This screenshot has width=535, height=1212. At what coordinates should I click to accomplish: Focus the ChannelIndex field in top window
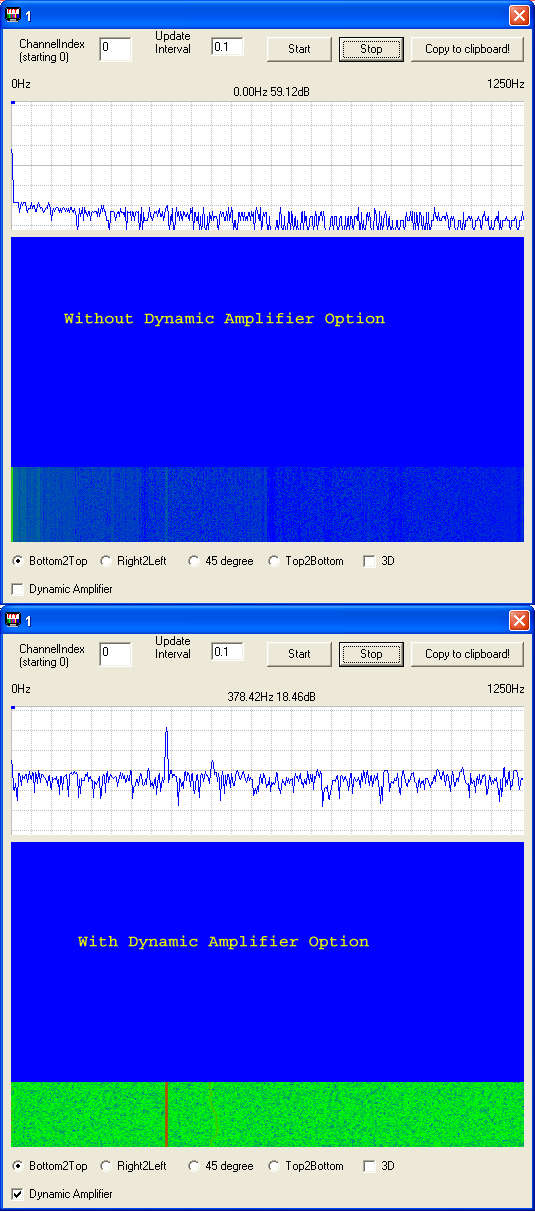(115, 49)
